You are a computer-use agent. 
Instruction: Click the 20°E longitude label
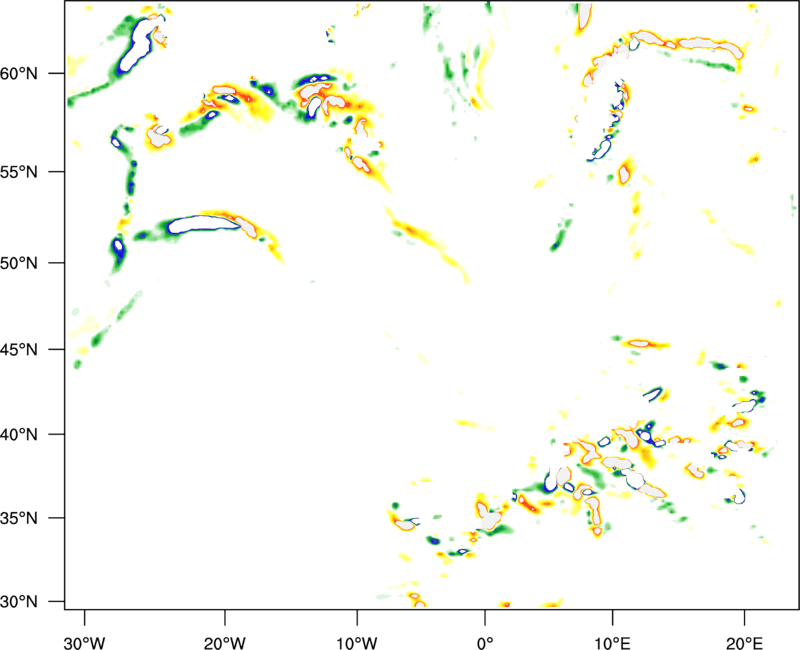[x=744, y=643]
